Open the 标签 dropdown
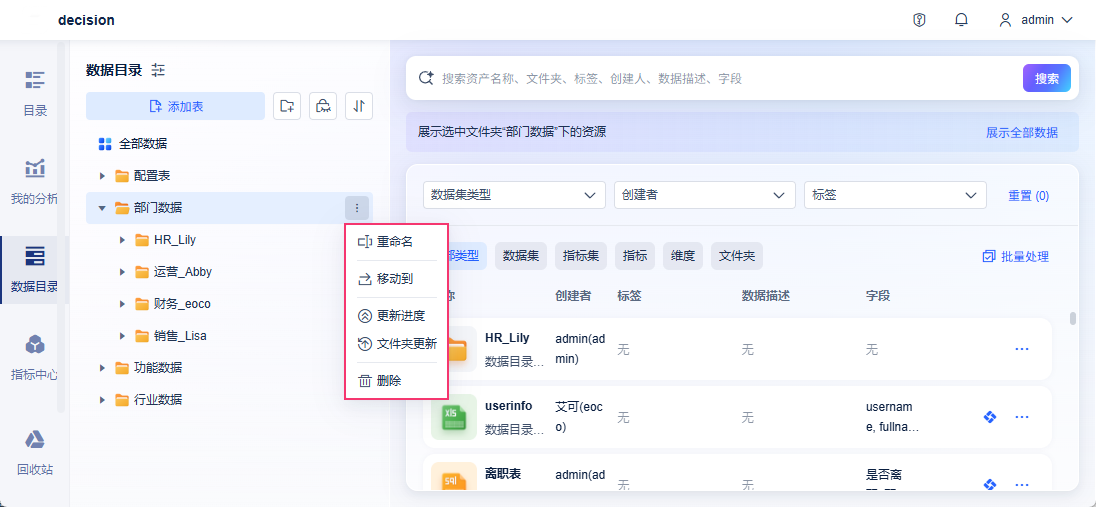 [895, 195]
